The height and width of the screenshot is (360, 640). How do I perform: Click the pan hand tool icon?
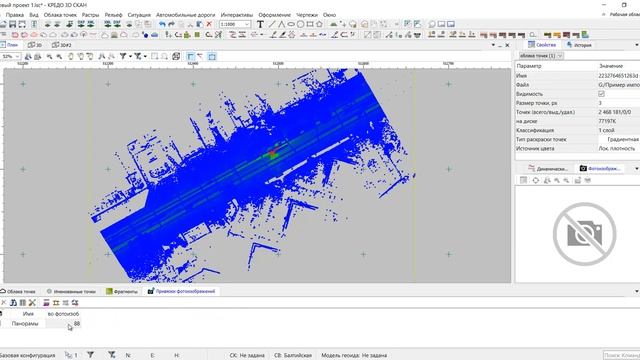click(71, 56)
